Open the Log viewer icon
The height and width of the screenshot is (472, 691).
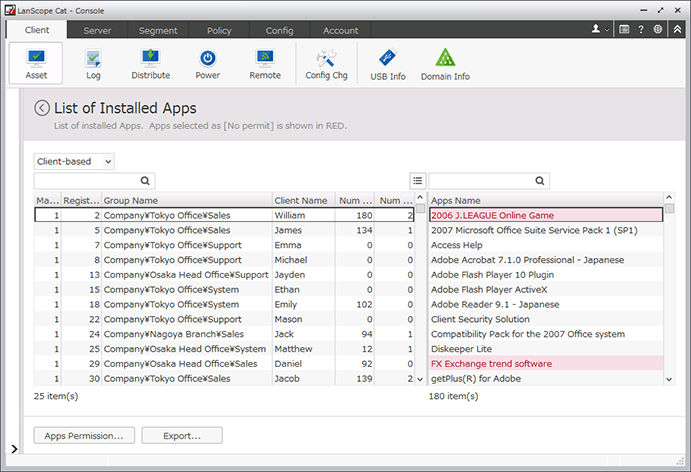[93, 62]
